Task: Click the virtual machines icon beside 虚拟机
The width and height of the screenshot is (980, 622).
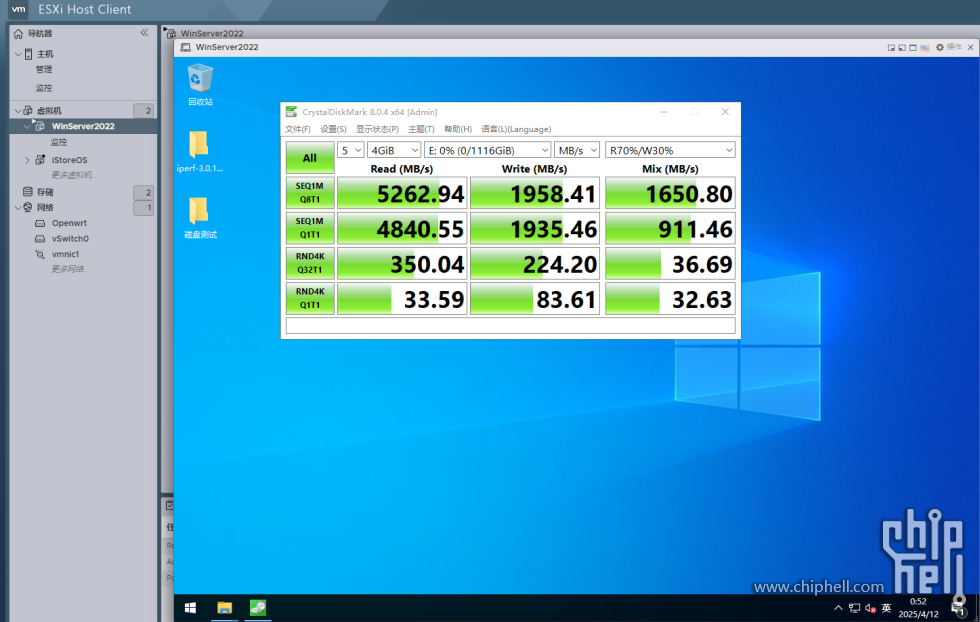Action: (28, 111)
